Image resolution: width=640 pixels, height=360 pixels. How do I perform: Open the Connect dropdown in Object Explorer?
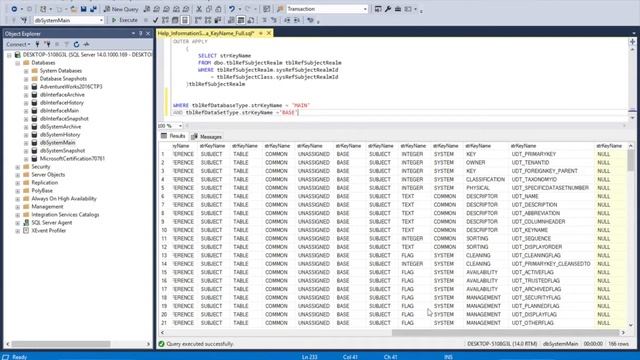click(18, 44)
